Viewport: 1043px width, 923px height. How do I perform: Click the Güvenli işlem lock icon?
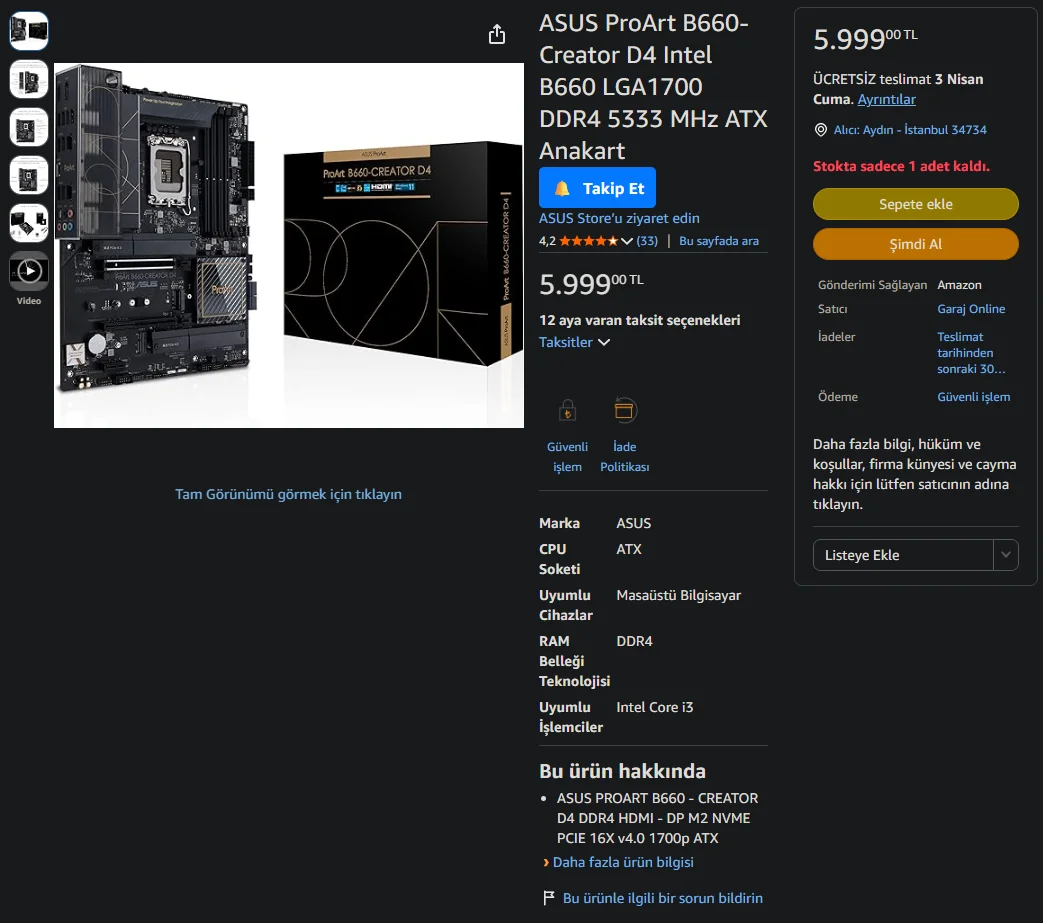(x=567, y=410)
